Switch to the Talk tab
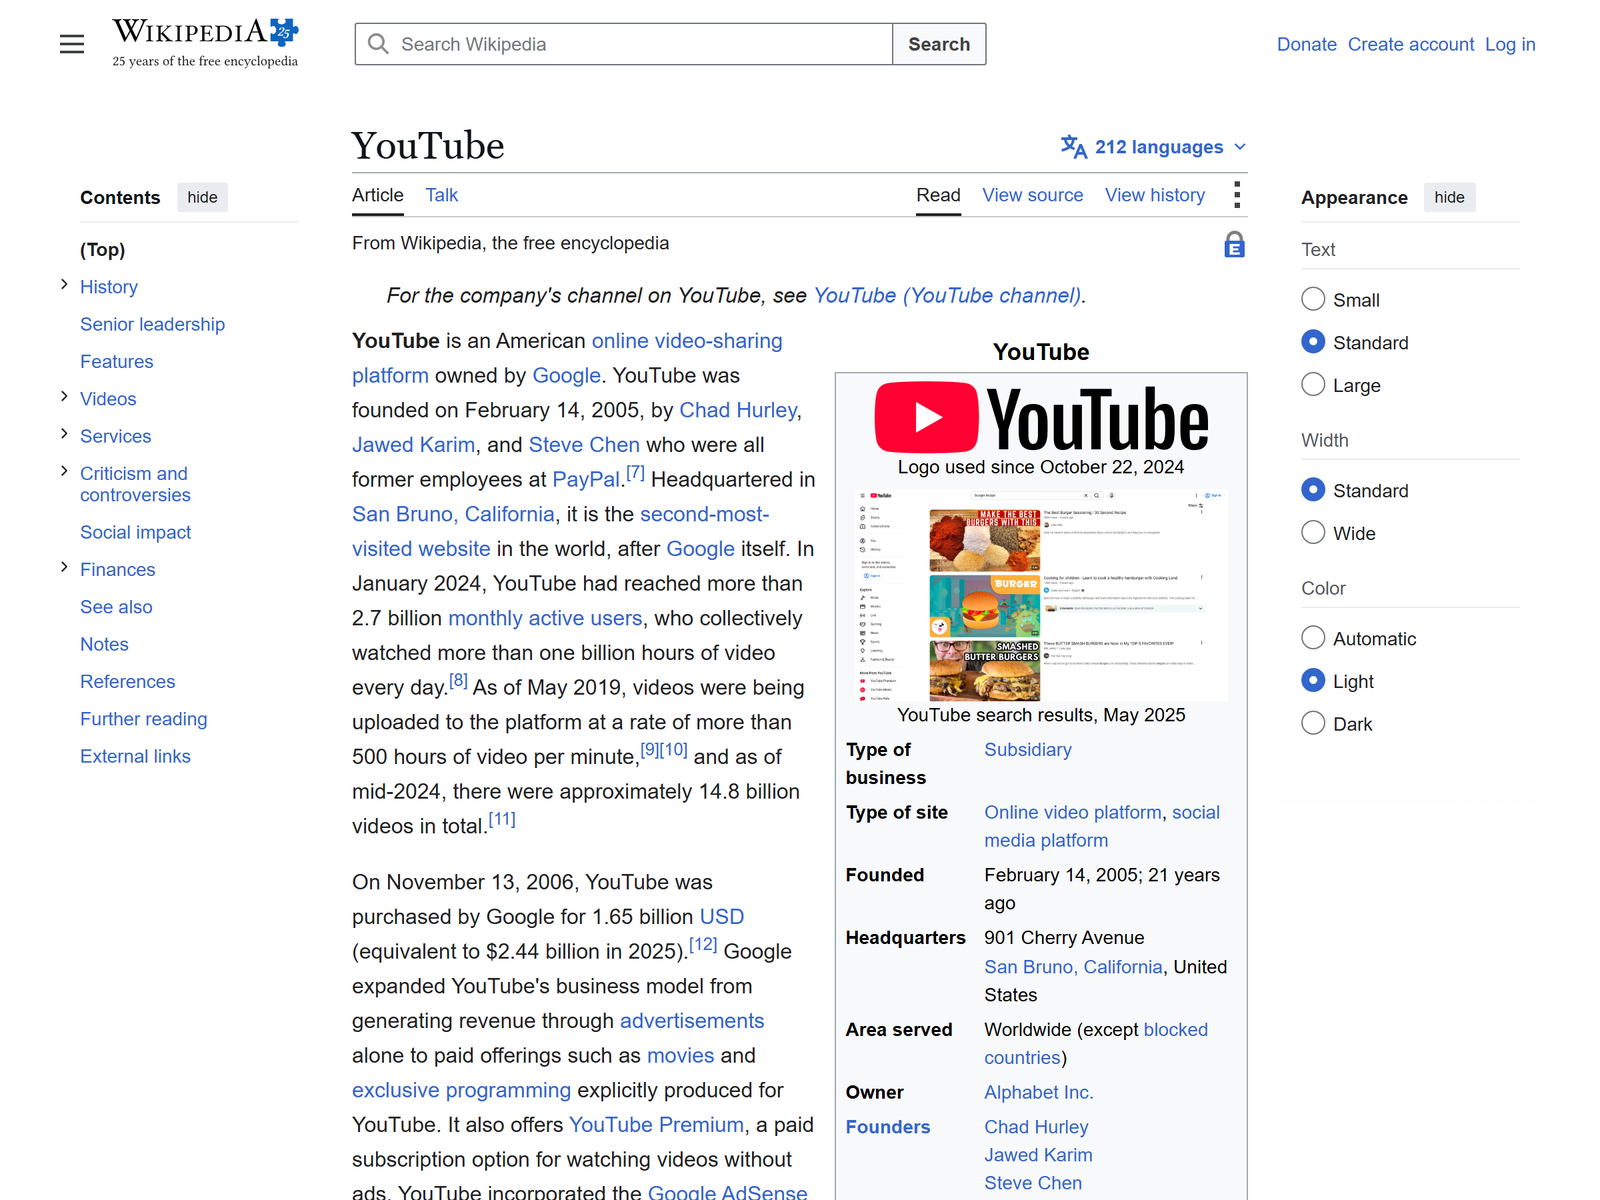Screen dimensions: 1600x1200 441,195
